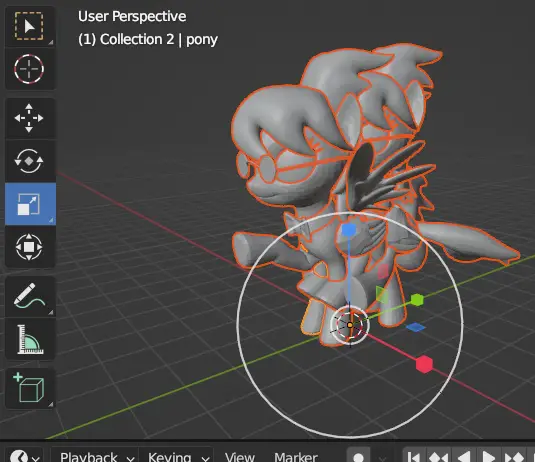Pick the Annotate pencil tool
This screenshot has height=462, width=535.
(x=30, y=296)
